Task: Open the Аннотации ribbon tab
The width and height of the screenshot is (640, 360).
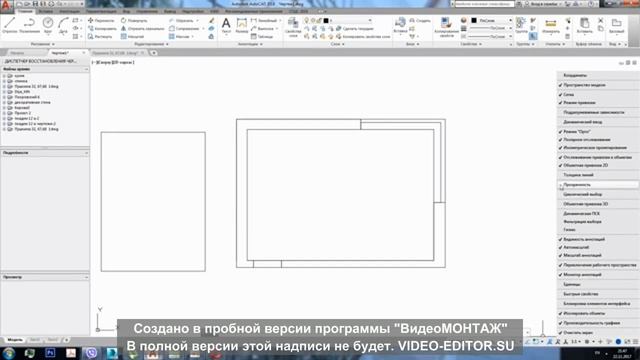Action: (x=69, y=11)
